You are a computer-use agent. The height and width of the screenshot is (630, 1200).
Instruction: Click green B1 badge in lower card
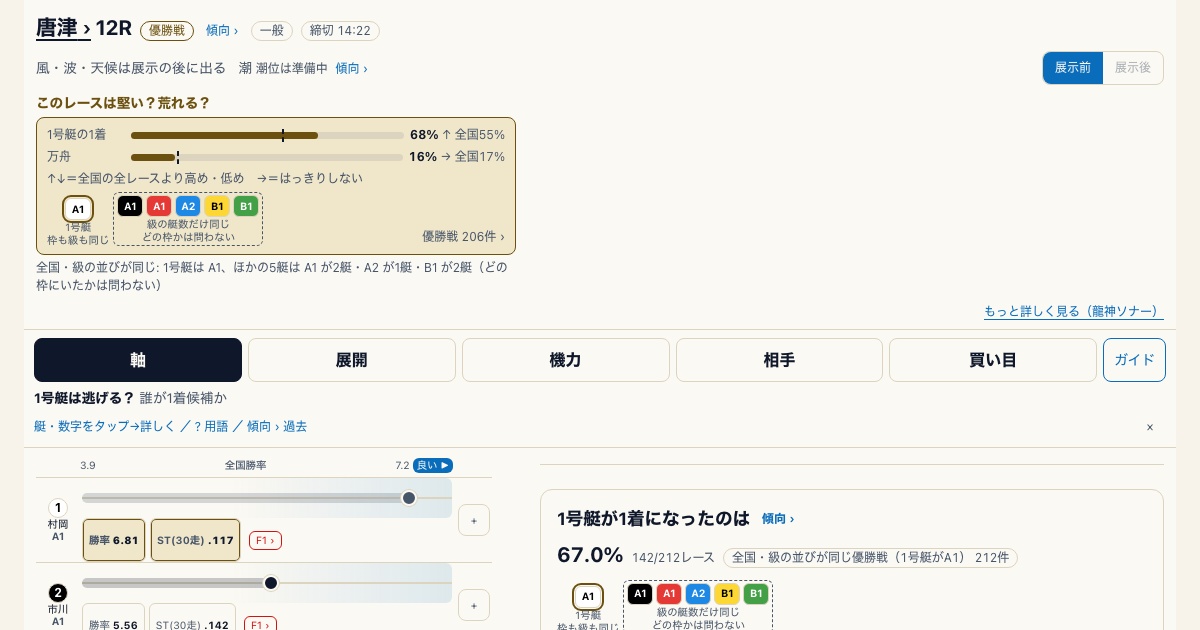(x=756, y=594)
